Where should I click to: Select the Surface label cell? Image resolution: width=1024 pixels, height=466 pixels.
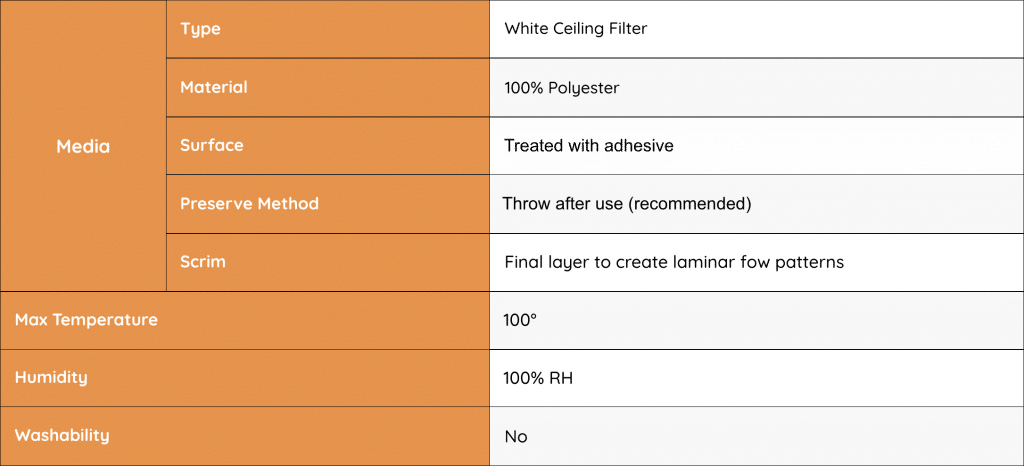tap(212, 145)
